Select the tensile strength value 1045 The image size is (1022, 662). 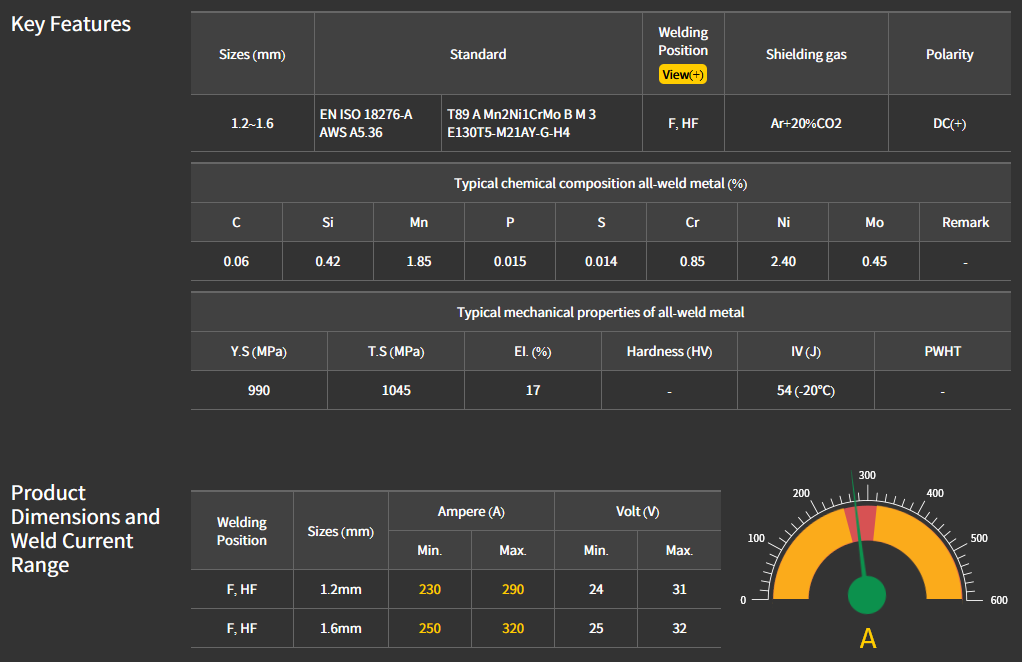click(396, 390)
